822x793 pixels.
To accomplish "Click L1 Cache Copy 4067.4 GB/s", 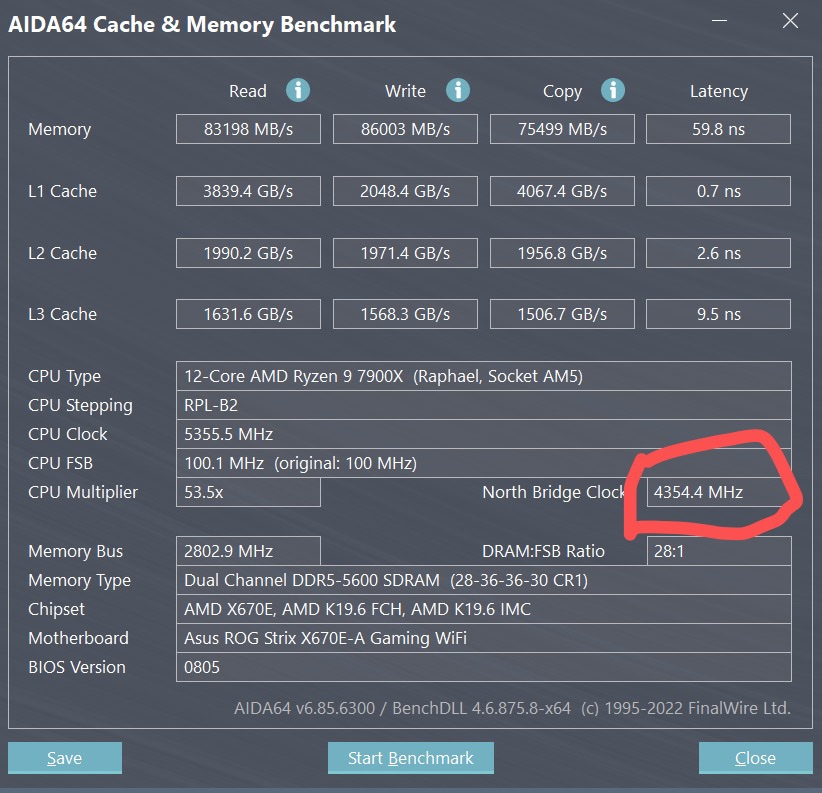I will coord(562,191).
